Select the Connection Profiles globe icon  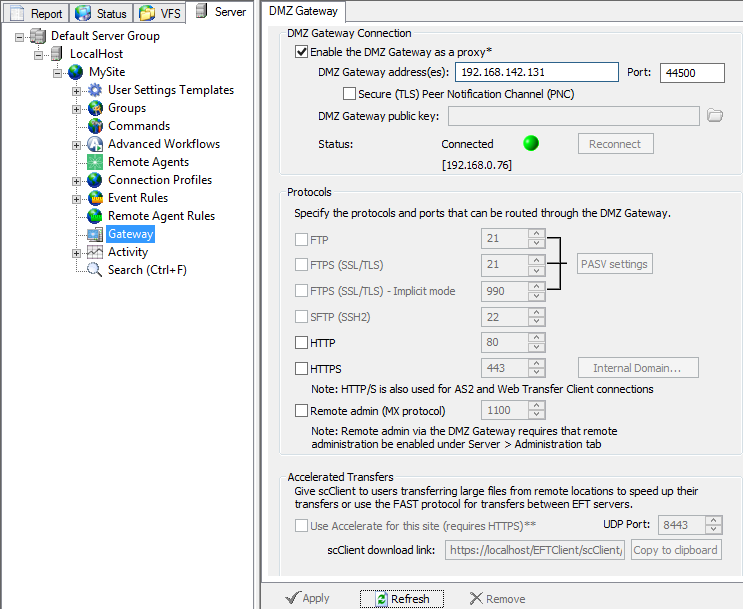tap(95, 180)
